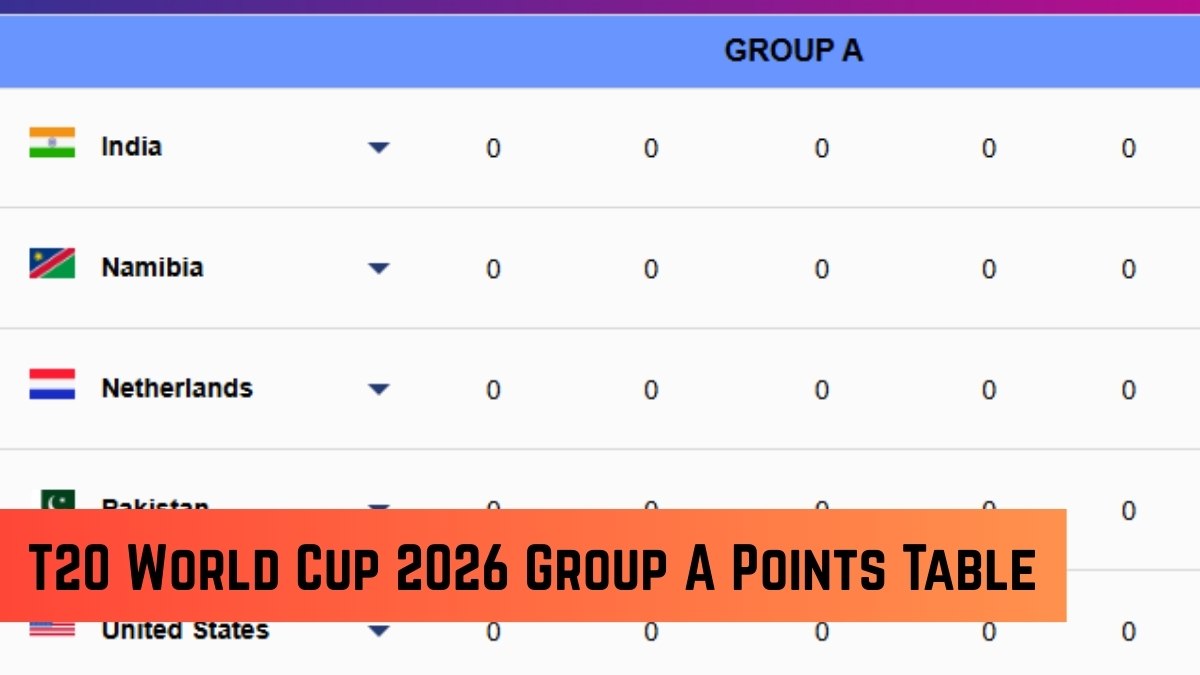
Task: Click Namibia's last visible zero value
Action: pyautogui.click(x=1128, y=270)
